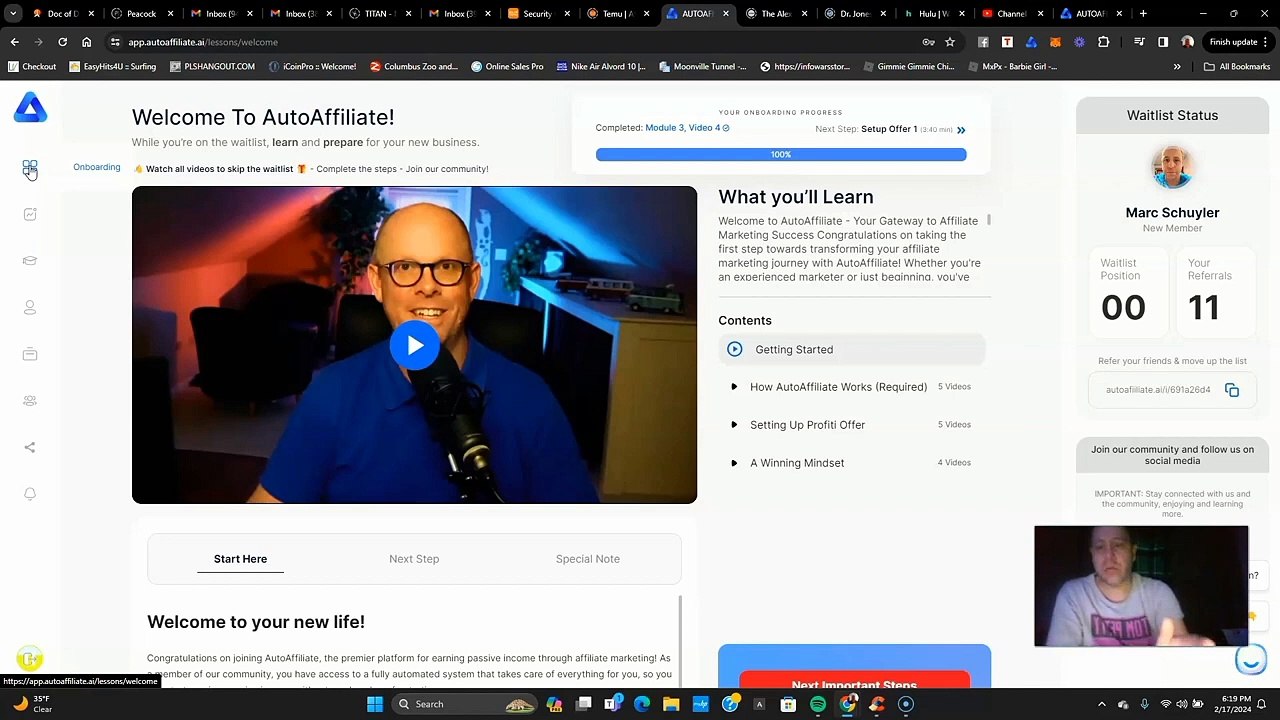
Task: Click the yellow logout icon at sidebar bottom
Action: pos(30,658)
